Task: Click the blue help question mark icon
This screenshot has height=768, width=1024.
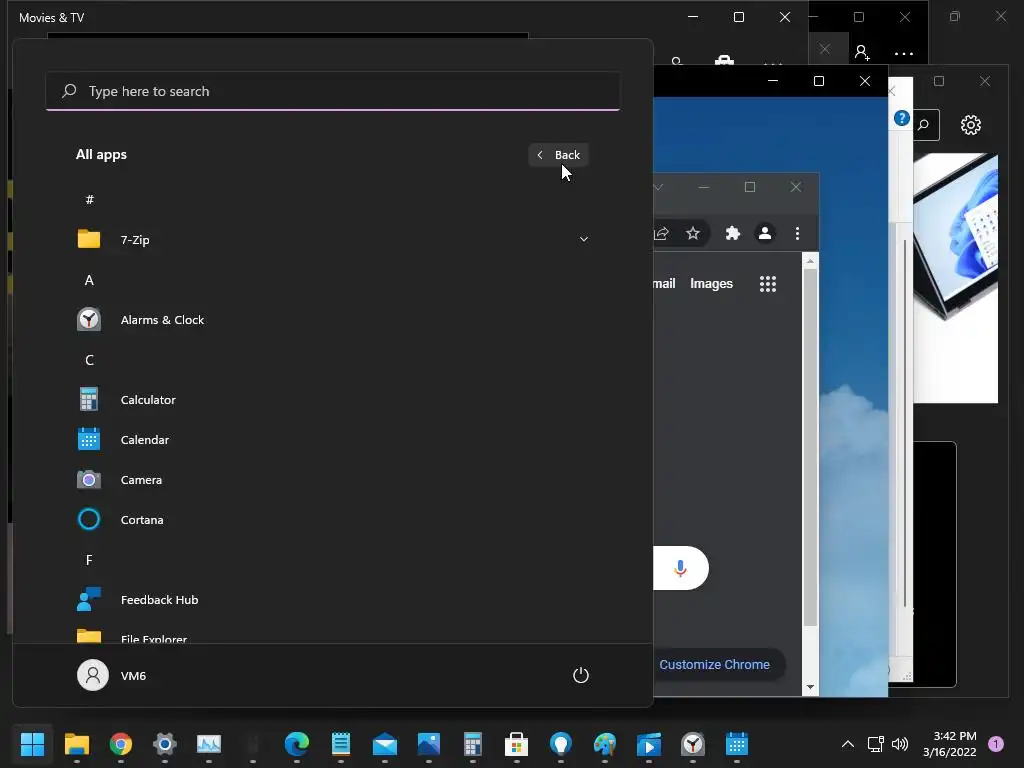Action: (x=902, y=118)
